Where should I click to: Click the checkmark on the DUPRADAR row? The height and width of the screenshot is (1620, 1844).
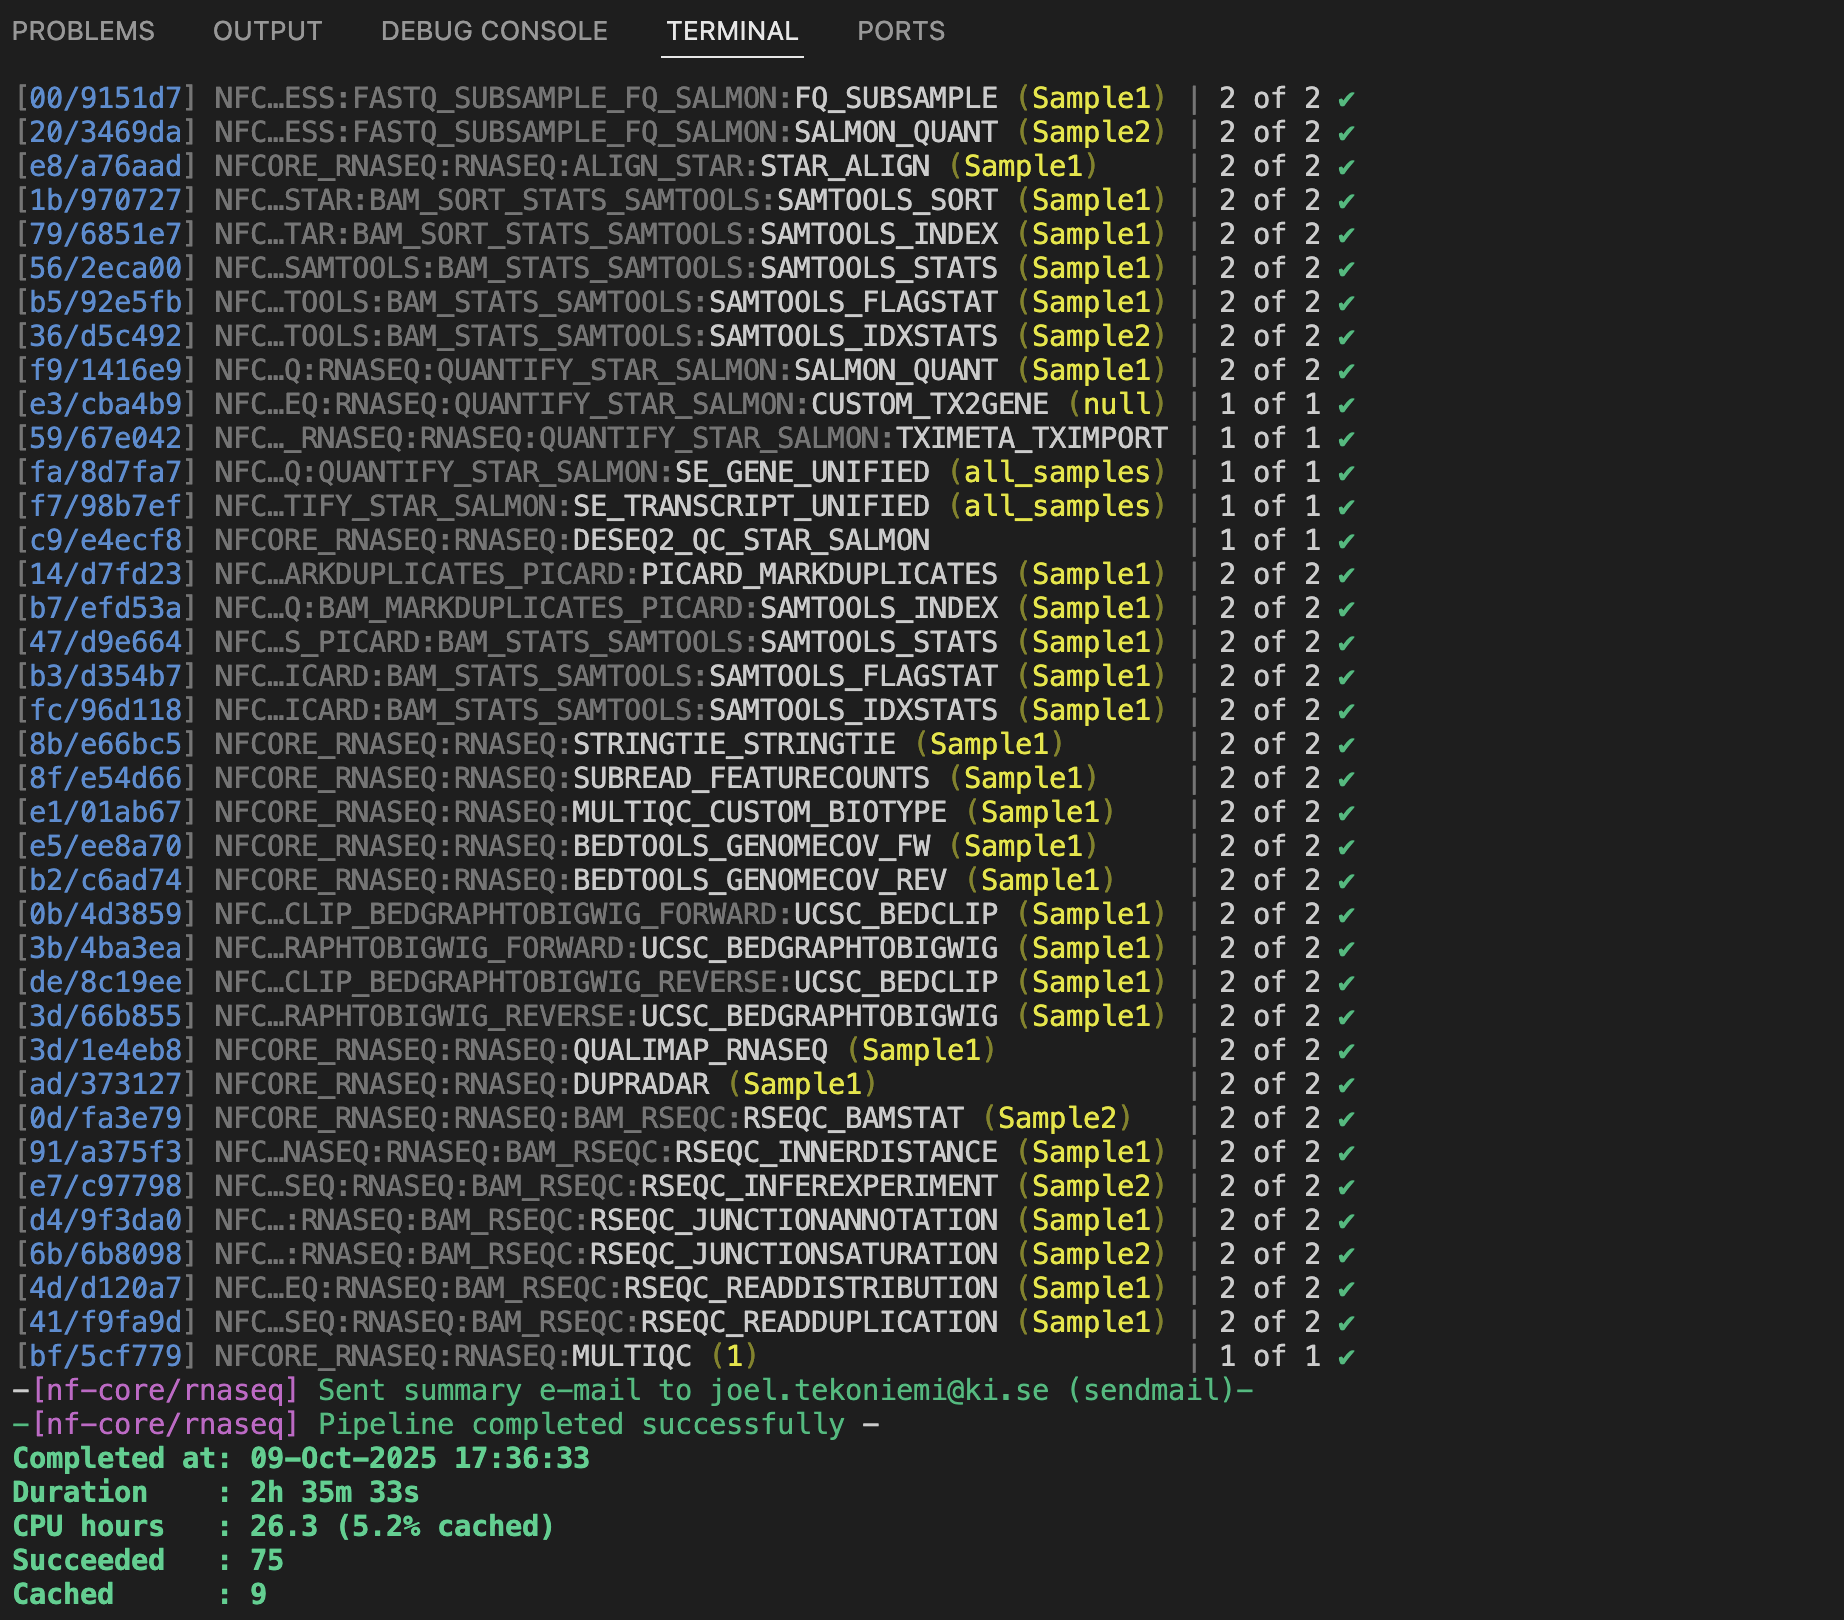1346,1085
